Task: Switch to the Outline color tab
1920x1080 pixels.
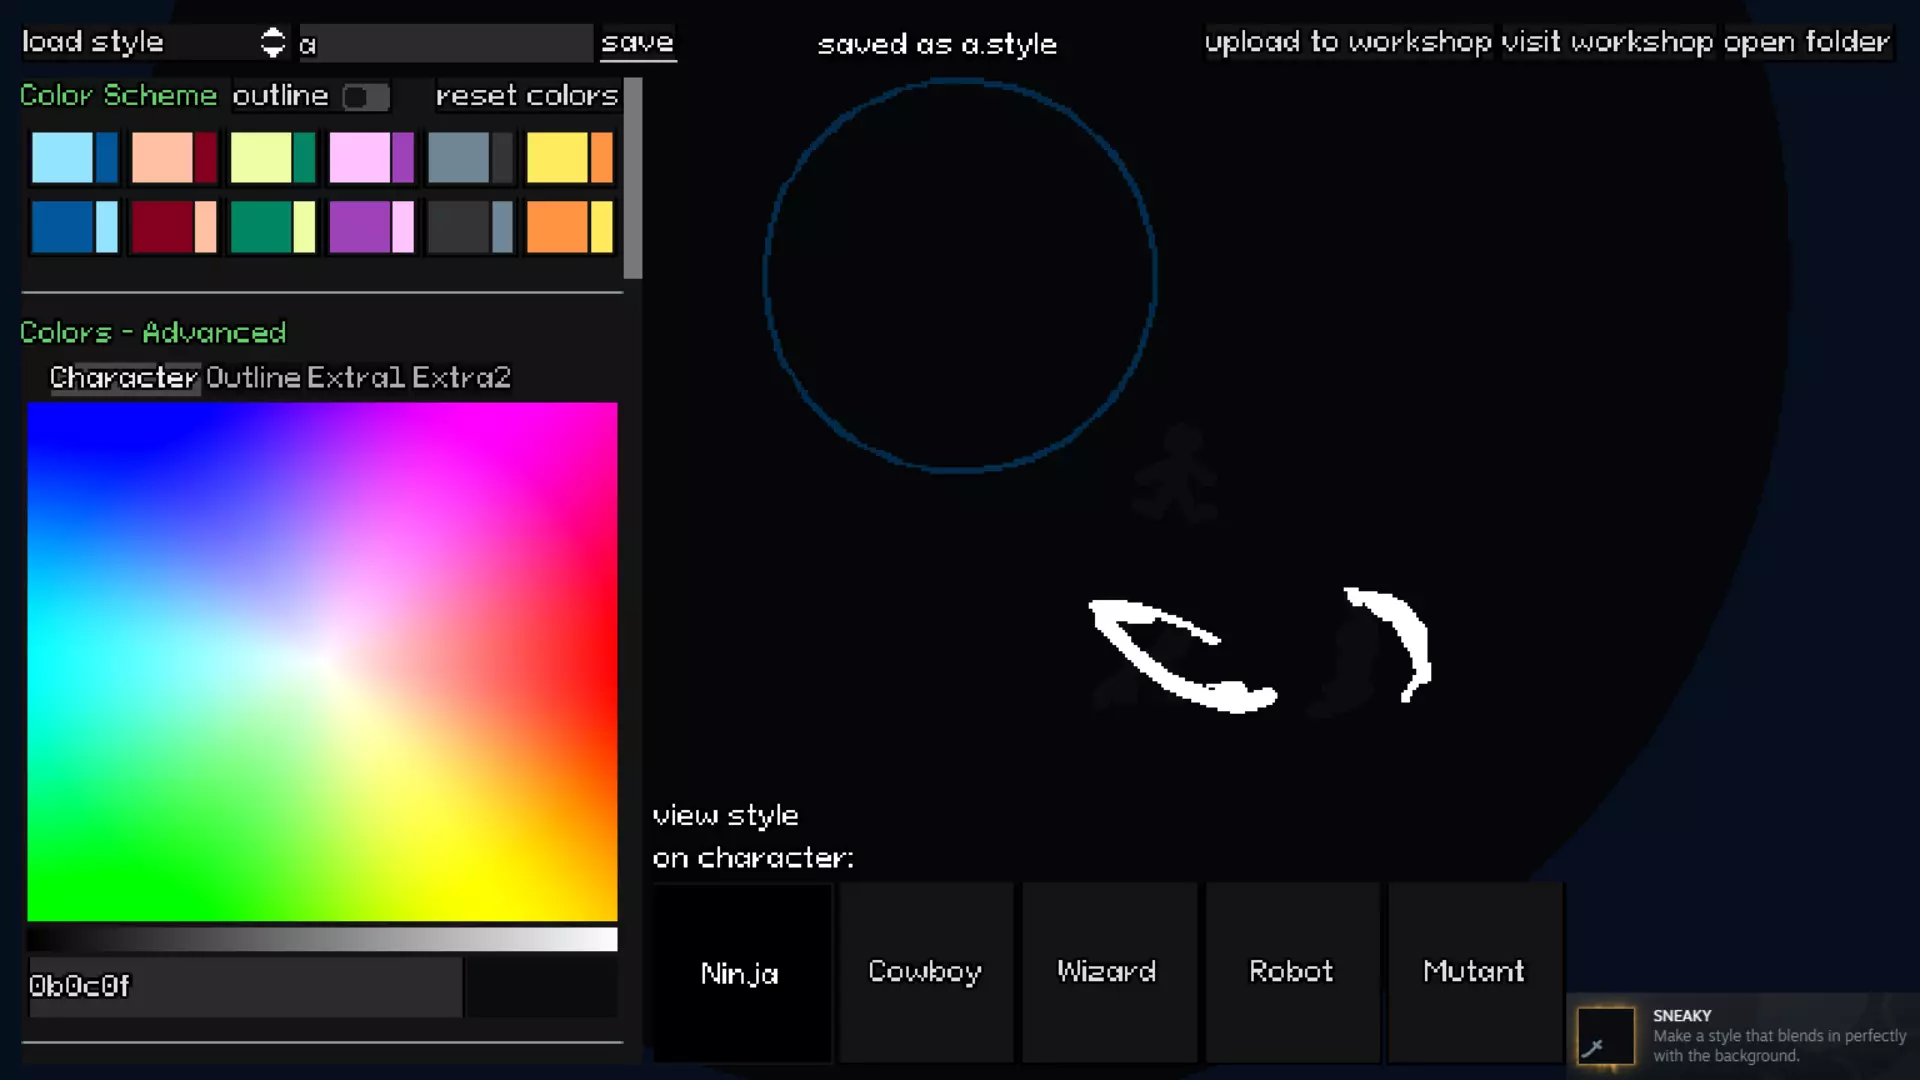Action: pos(253,378)
